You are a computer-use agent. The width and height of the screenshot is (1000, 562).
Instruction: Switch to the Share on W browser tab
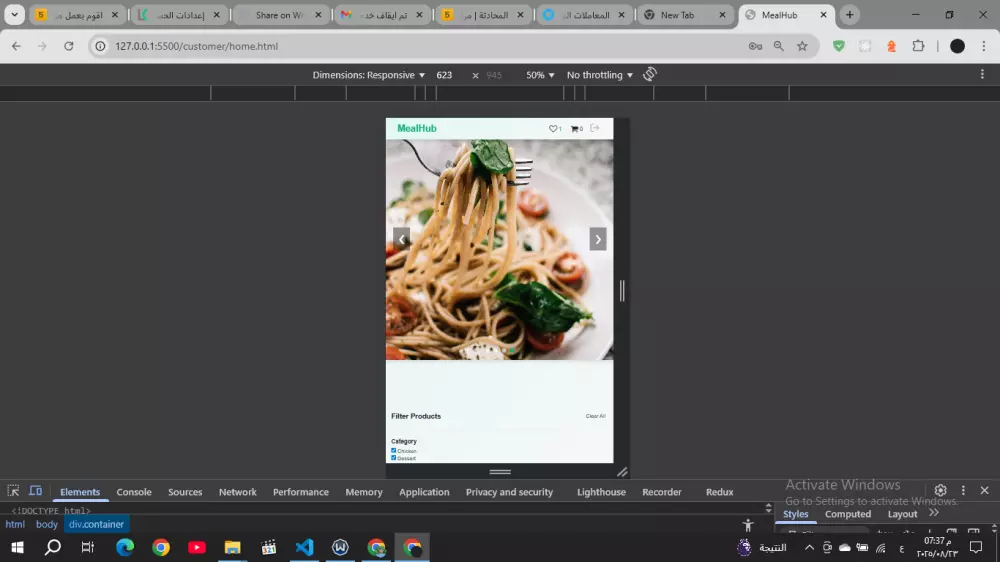pos(281,15)
